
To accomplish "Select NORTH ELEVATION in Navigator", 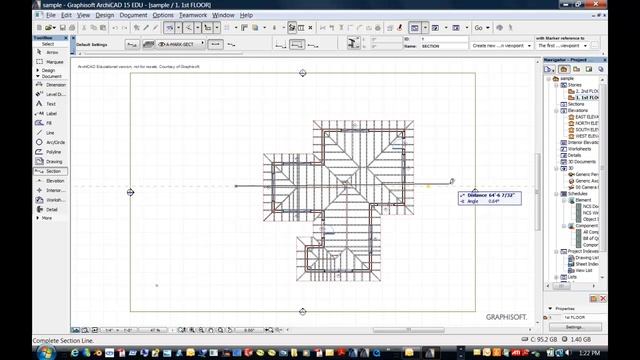I will click(584, 123).
